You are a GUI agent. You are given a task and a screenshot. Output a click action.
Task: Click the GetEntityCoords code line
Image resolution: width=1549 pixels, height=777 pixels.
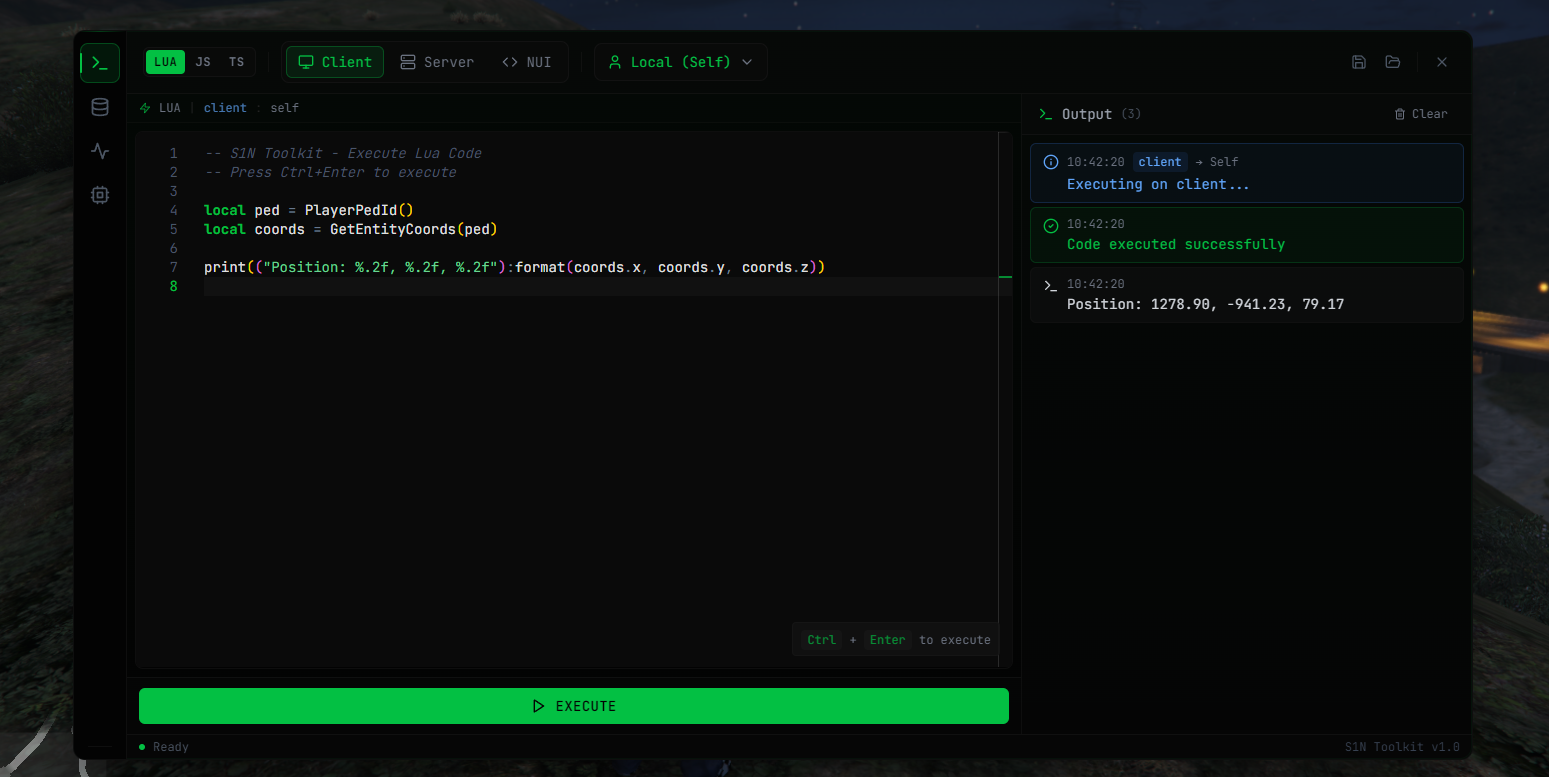pos(351,229)
